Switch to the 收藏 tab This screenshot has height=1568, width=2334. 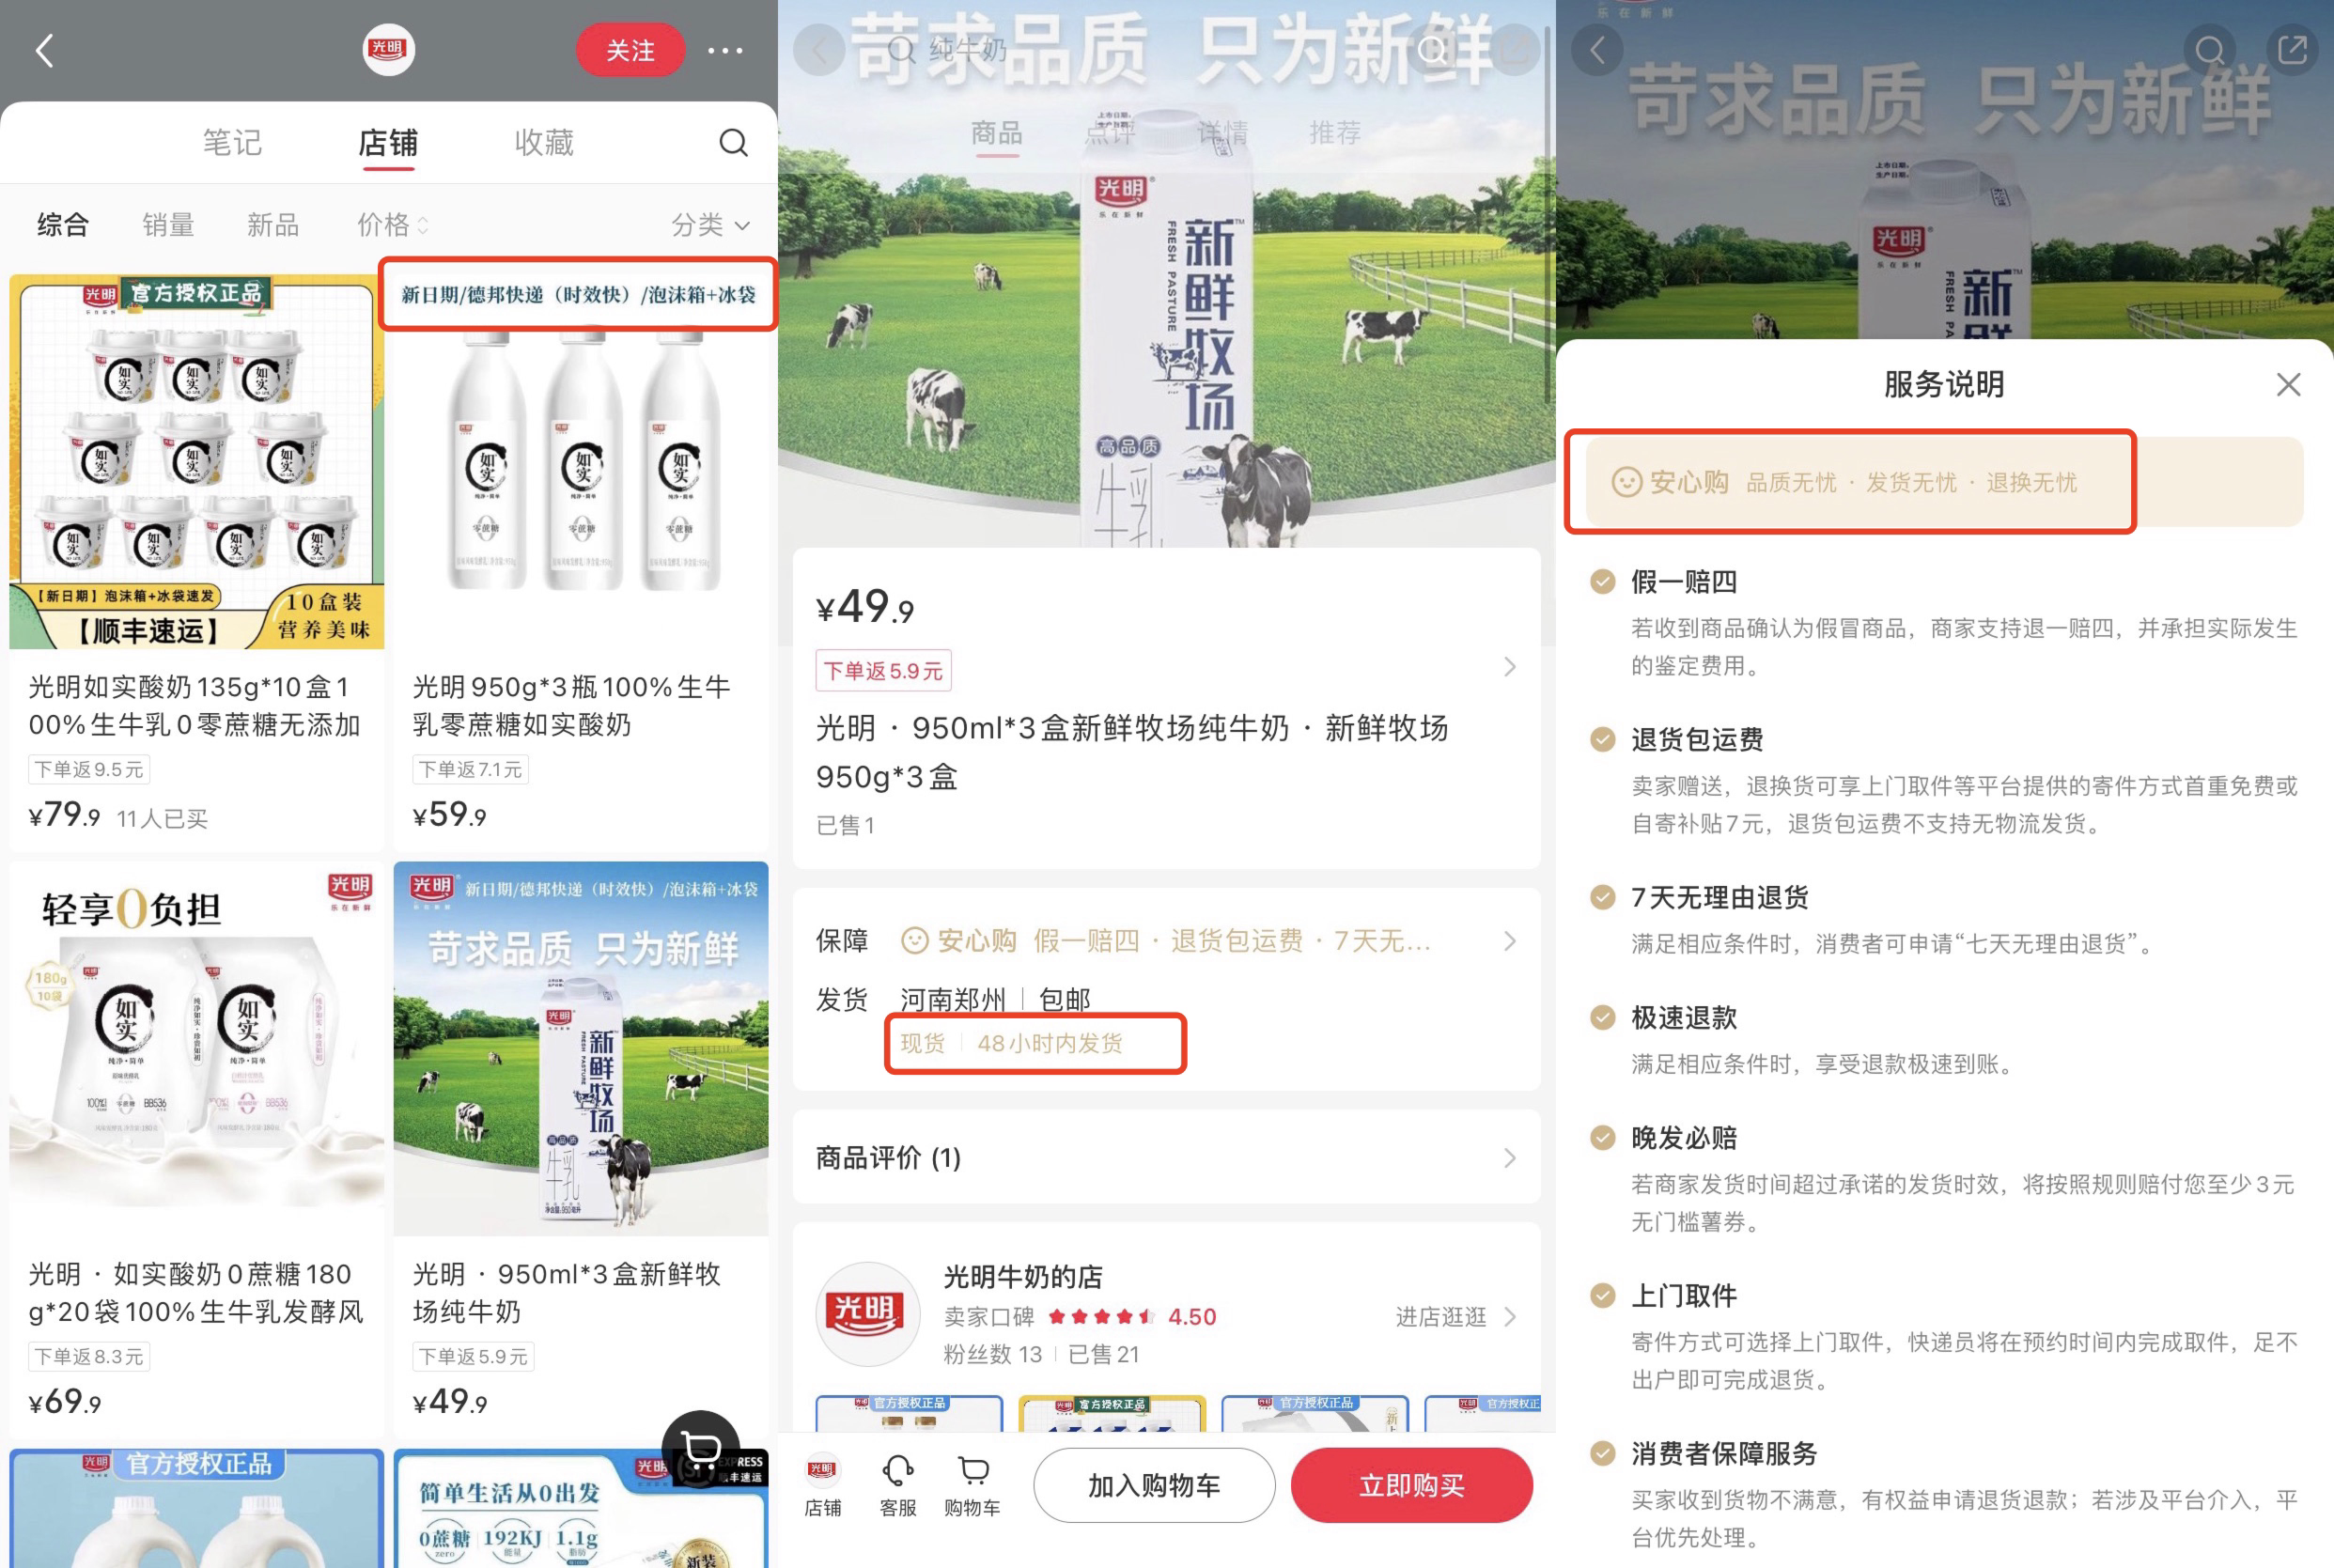tap(544, 143)
